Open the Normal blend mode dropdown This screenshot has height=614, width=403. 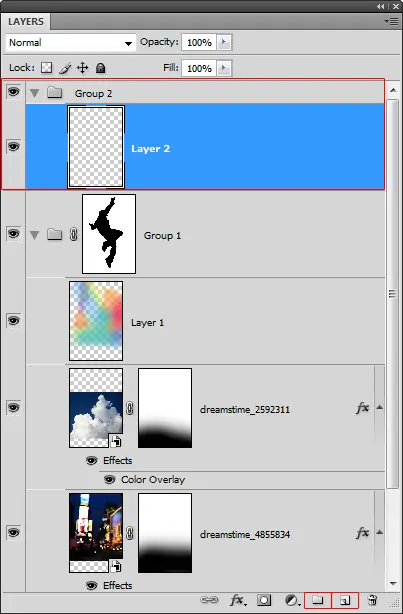71,43
